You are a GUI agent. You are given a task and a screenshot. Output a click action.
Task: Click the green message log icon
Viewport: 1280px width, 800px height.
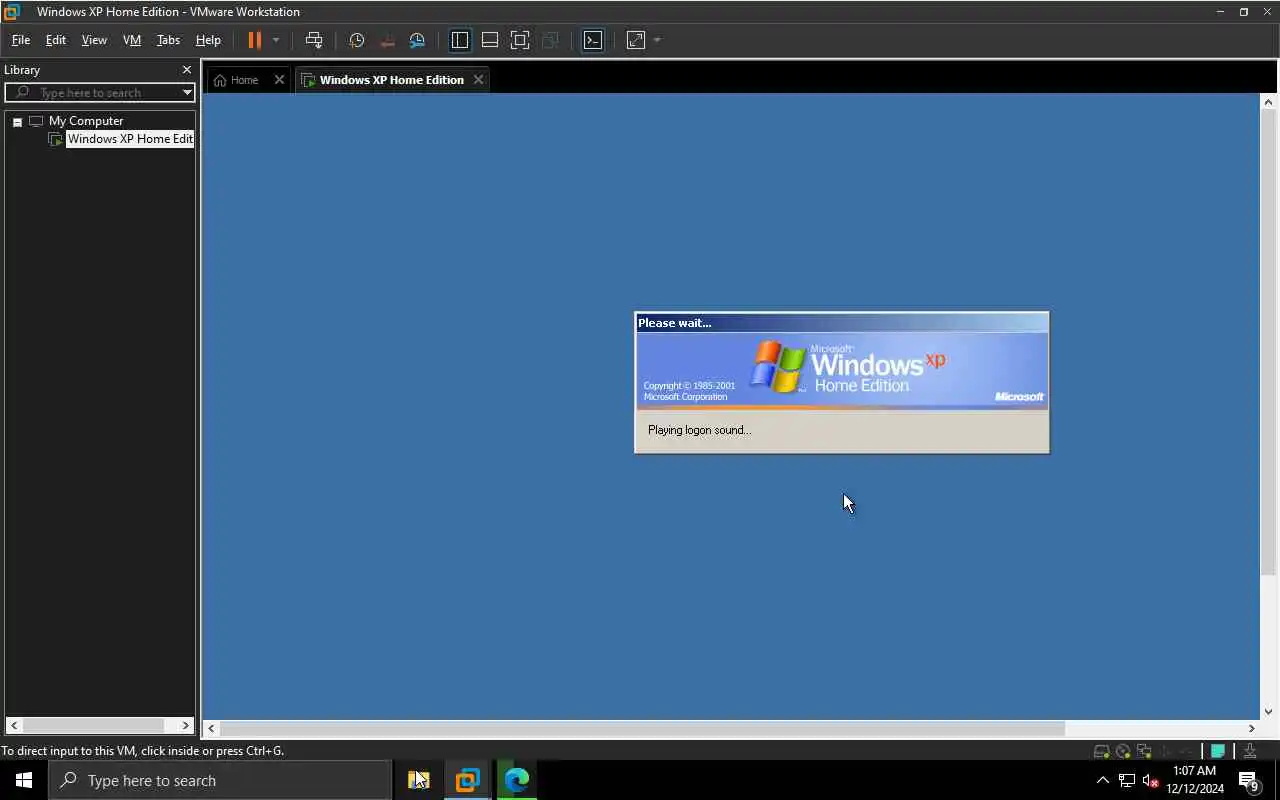[x=1218, y=751]
